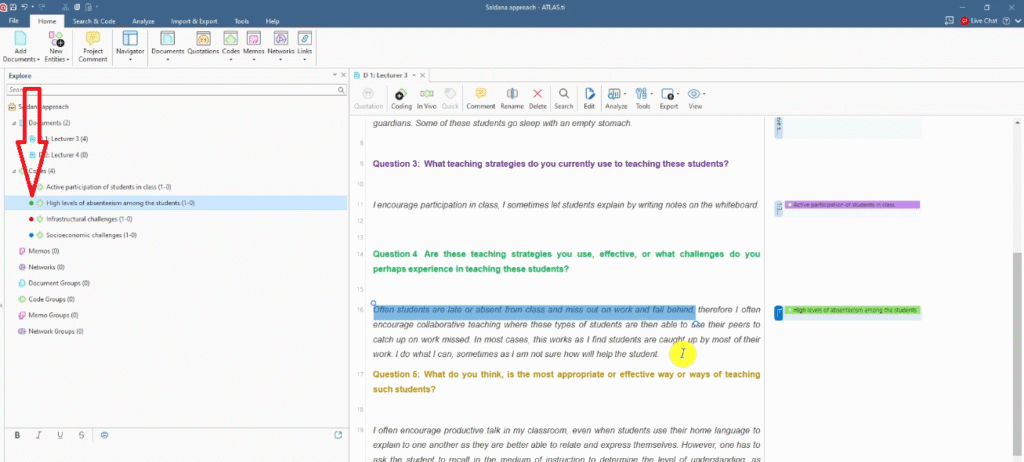
Task: Open Search in the document toolbar
Action: [564, 98]
